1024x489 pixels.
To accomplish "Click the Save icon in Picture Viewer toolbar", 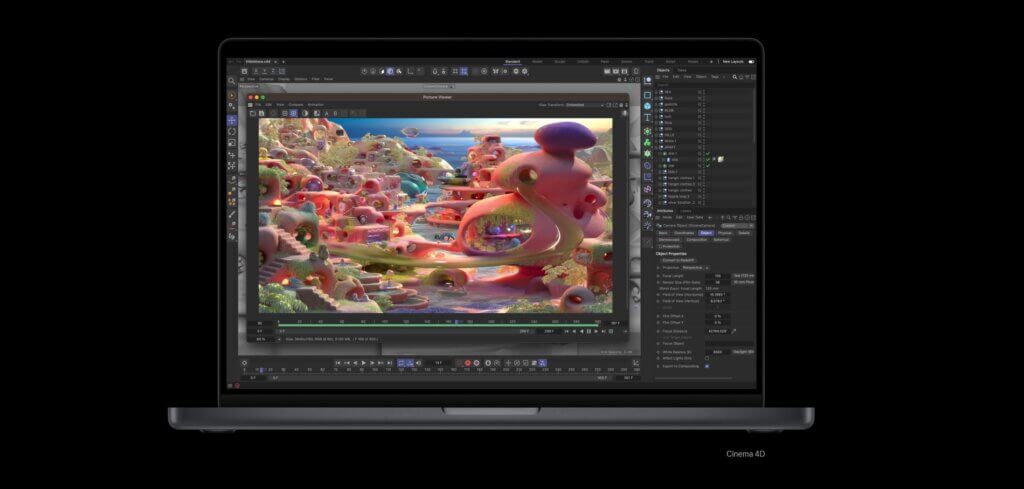I will click(261, 113).
